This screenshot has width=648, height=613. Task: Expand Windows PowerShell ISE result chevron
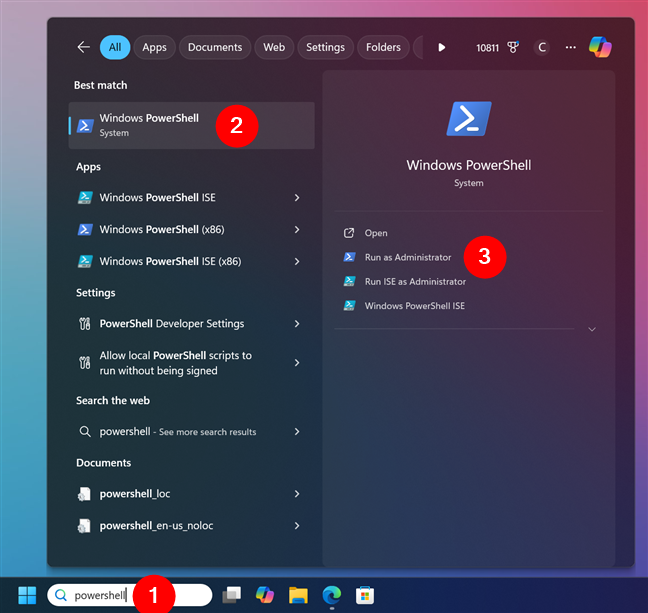pyautogui.click(x=297, y=198)
